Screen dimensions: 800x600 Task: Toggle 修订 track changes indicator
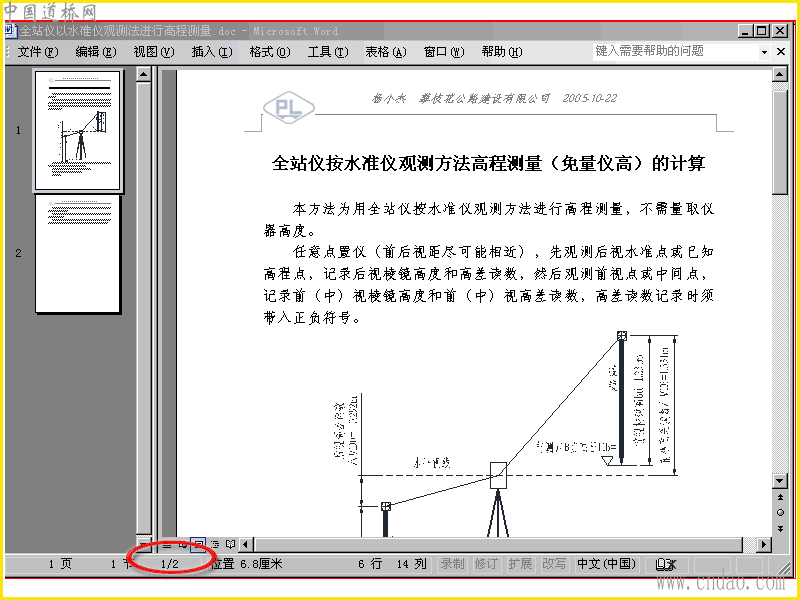click(x=486, y=564)
